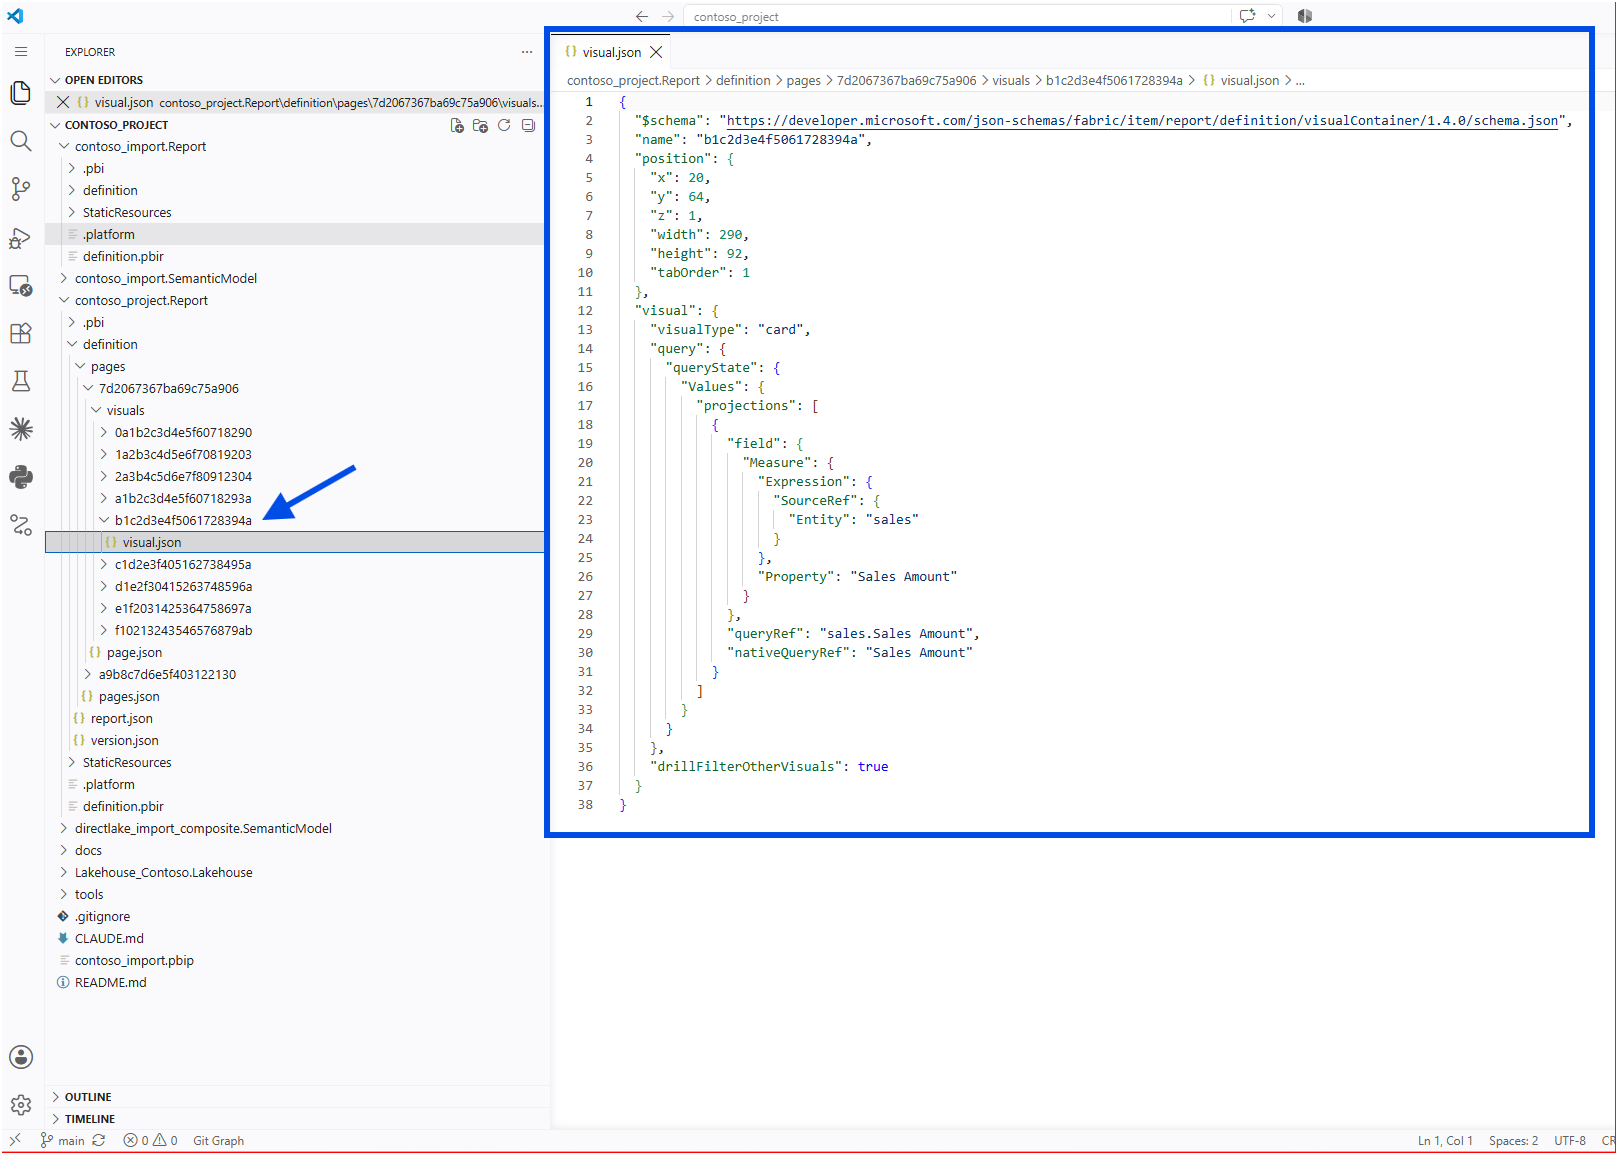Click the main branch in status bar
Image resolution: width=1618 pixels, height=1155 pixels.
pos(63,1140)
